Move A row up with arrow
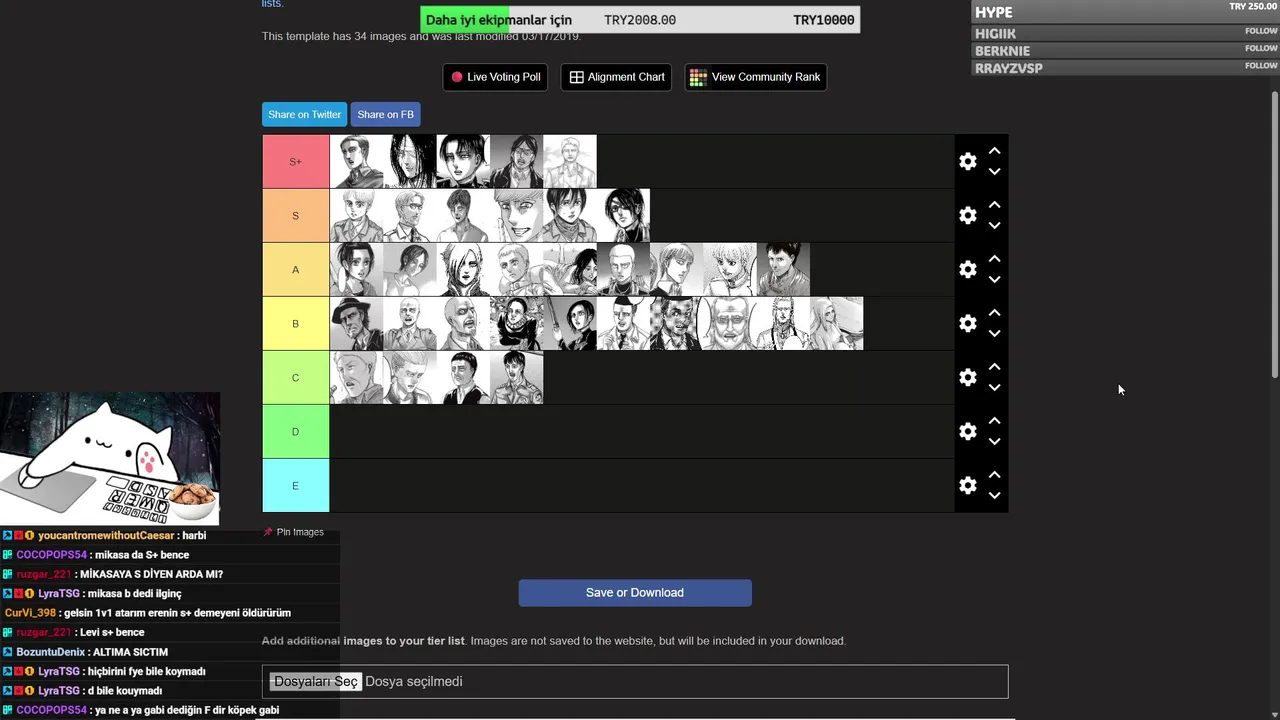This screenshot has width=1280, height=720. tap(994, 259)
